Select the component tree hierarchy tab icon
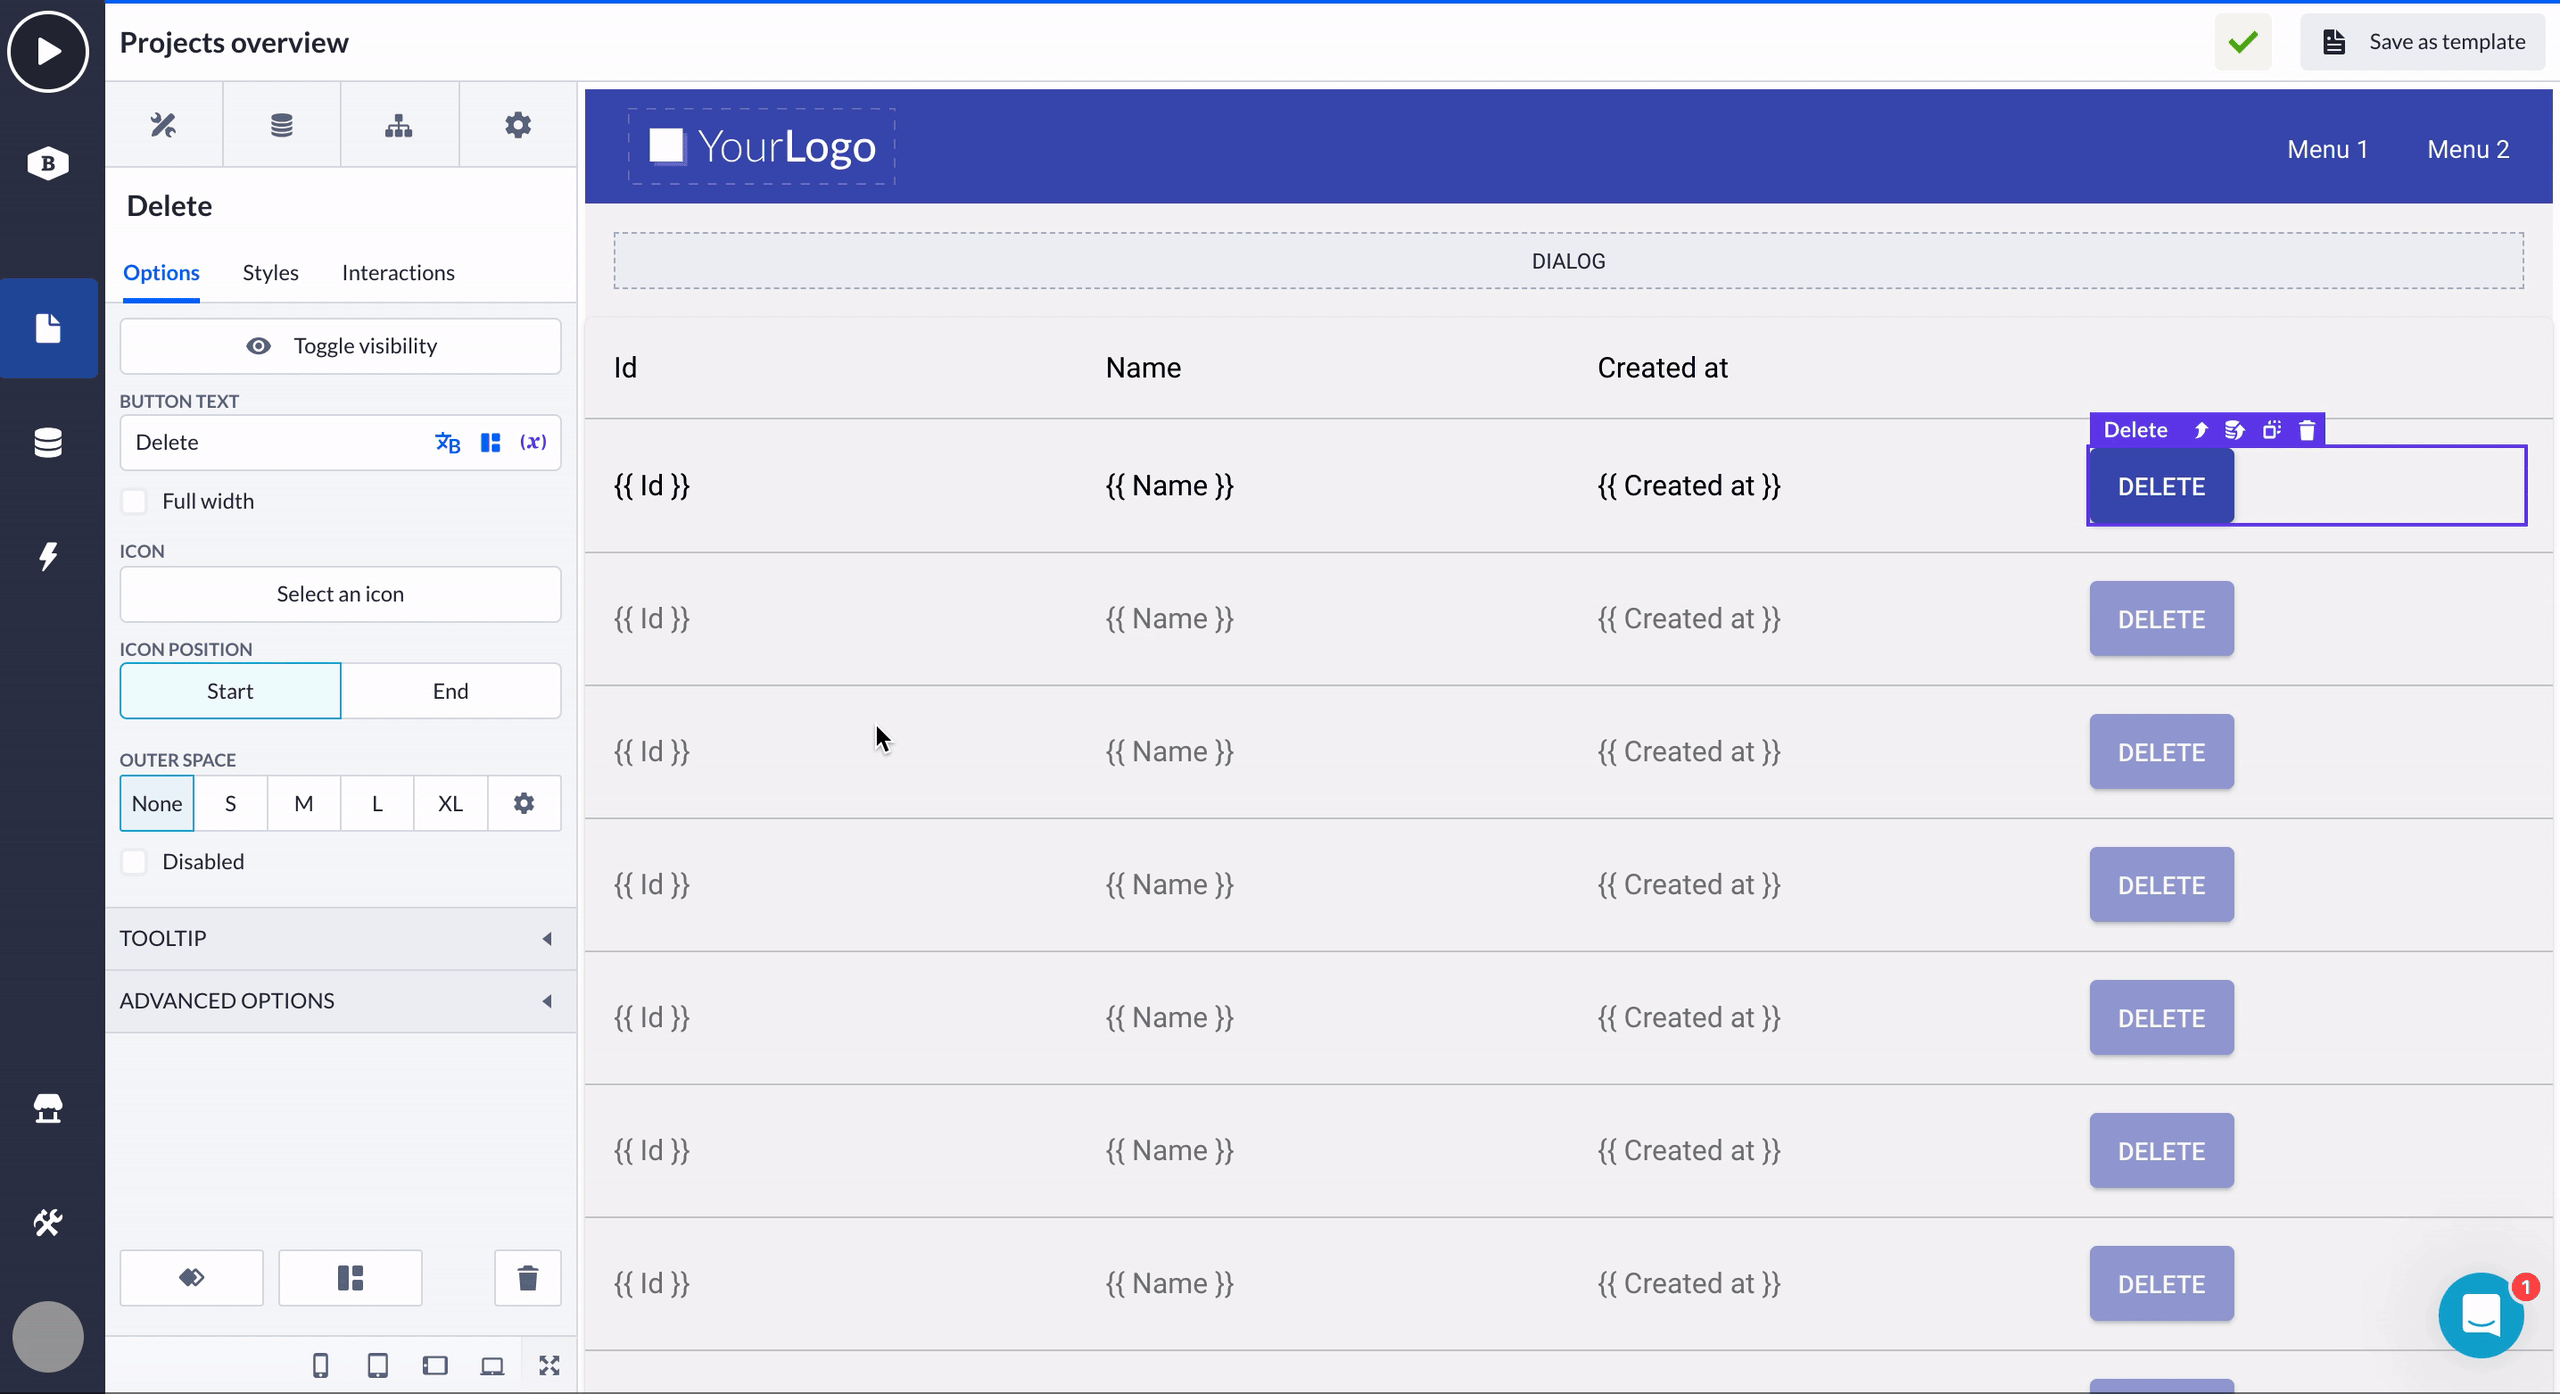 click(x=399, y=125)
